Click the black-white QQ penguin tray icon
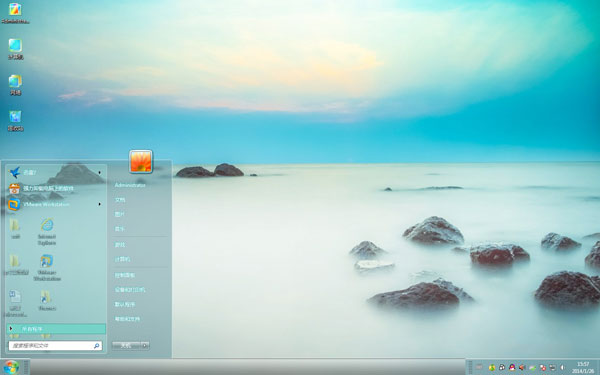Image resolution: width=600 pixels, height=375 pixels. pos(502,368)
